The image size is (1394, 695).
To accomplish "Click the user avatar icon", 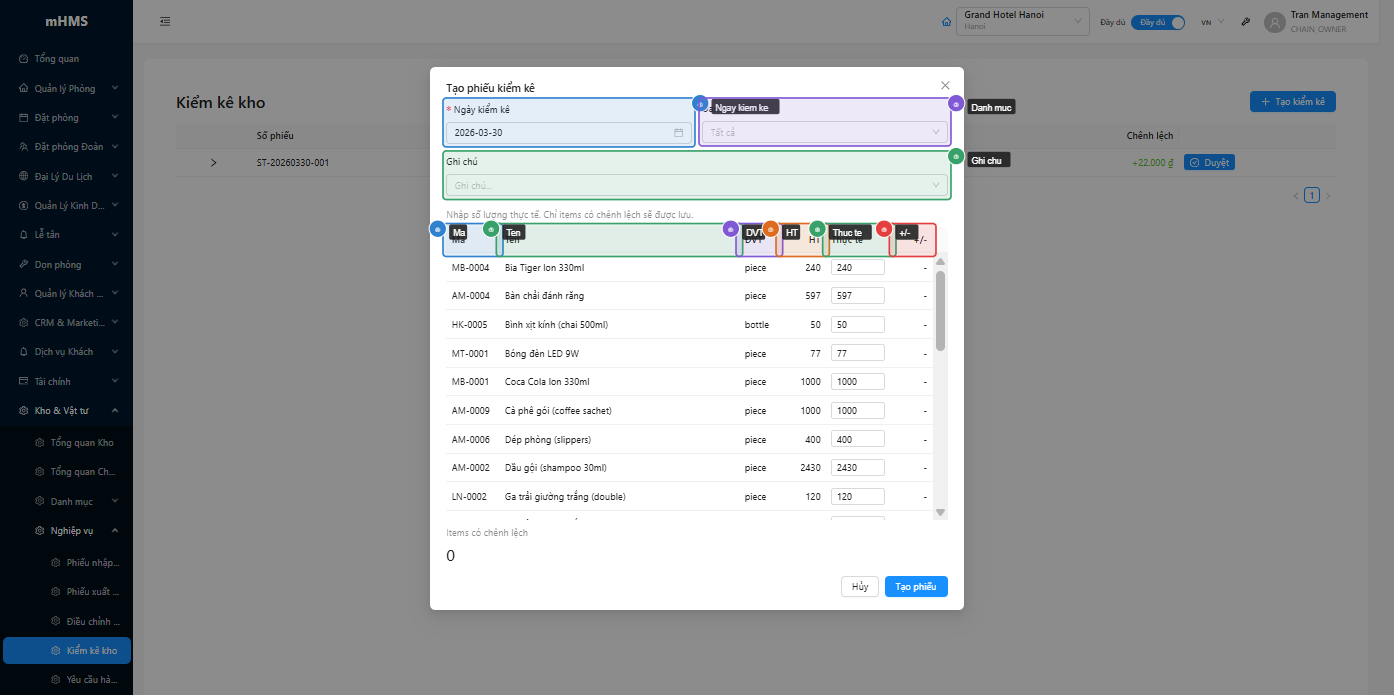I will 1274,22.
